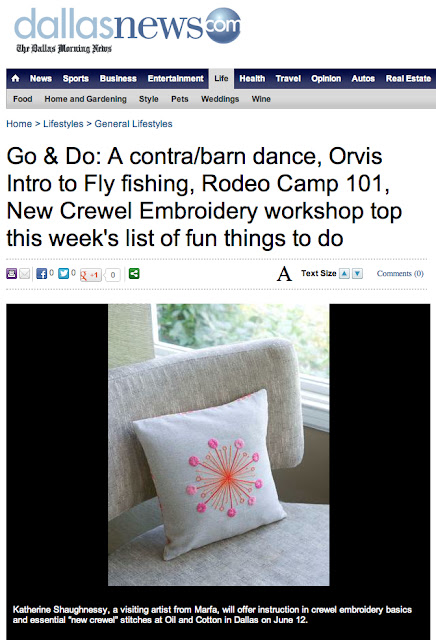Click the Google +1 button
436x640 pixels.
tap(91, 275)
